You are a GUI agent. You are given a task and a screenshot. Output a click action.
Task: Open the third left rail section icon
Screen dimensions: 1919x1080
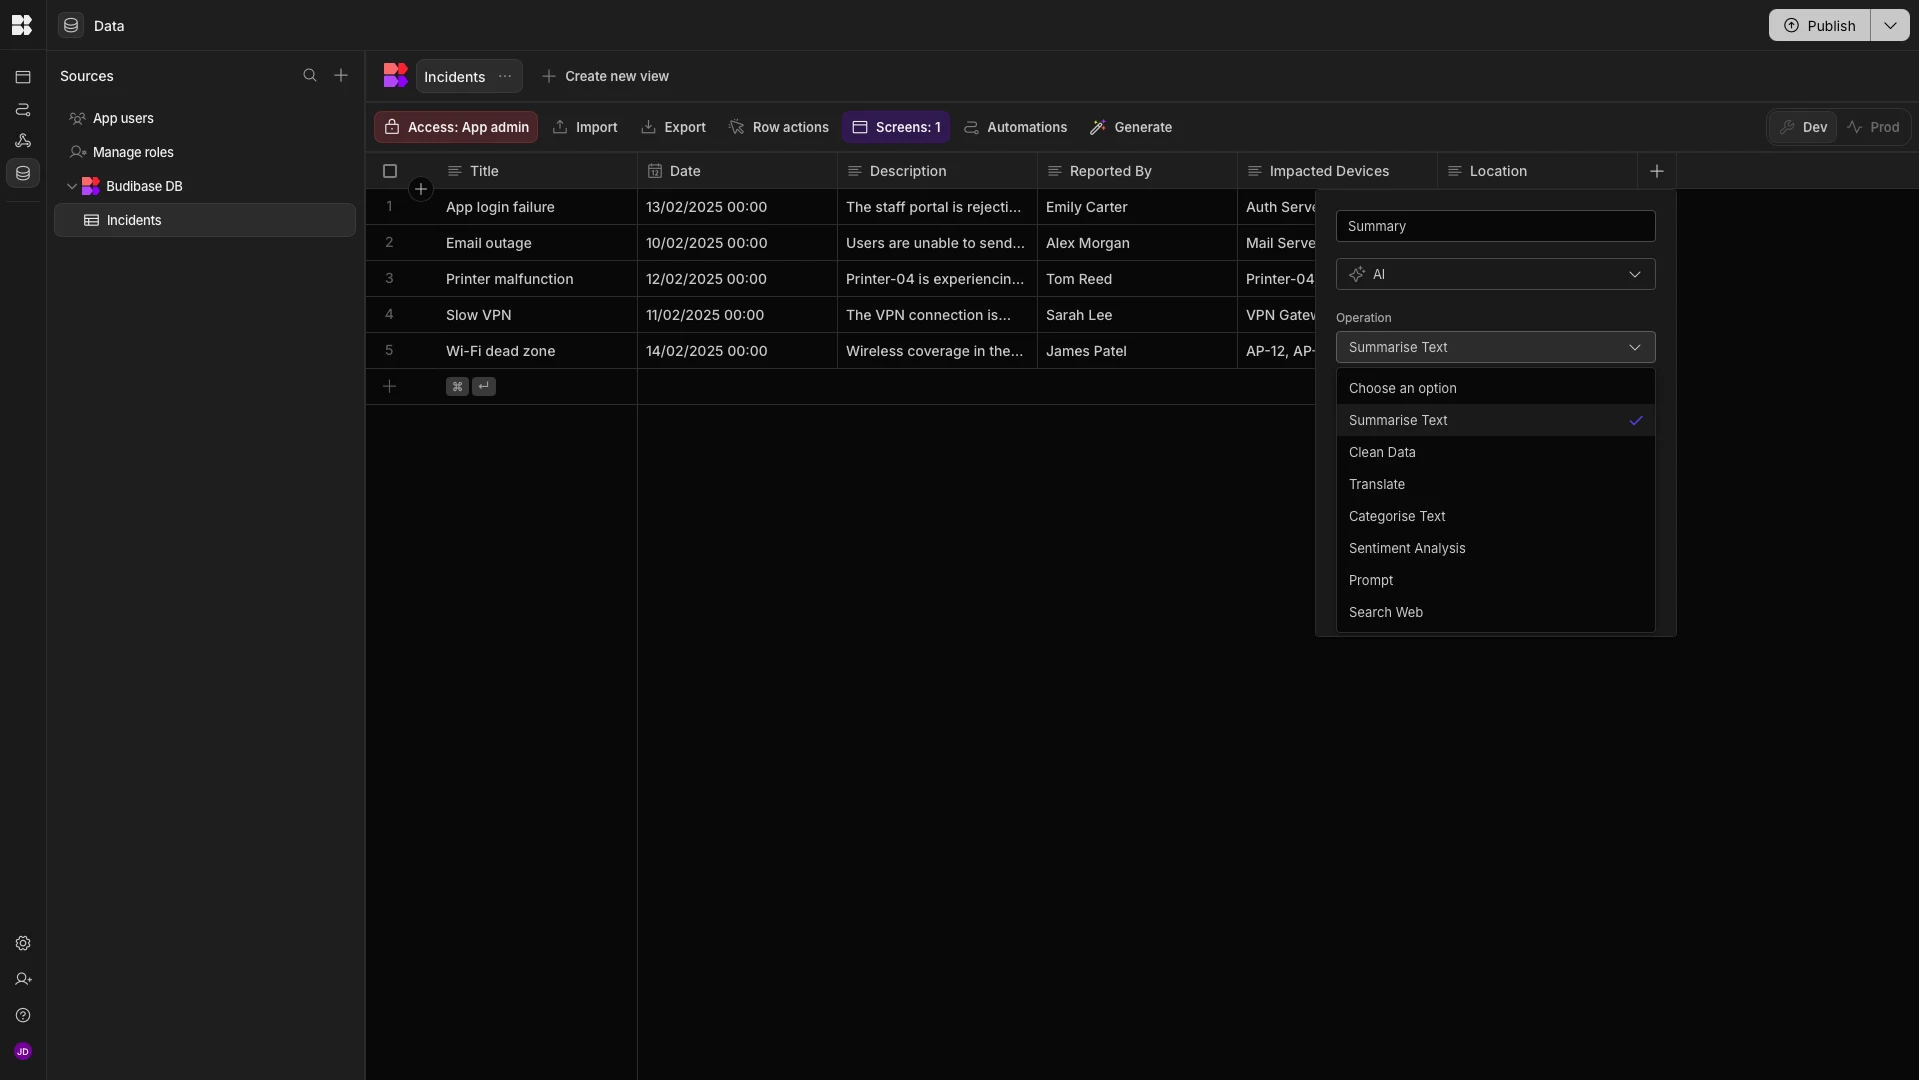[x=23, y=141]
